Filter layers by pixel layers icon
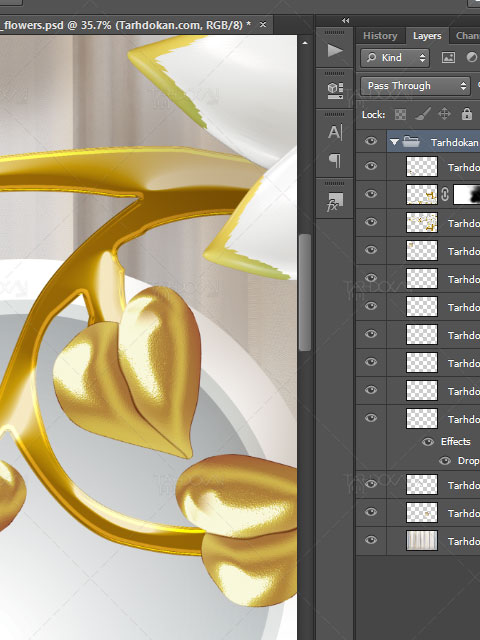The width and height of the screenshot is (480, 640). coord(448,58)
